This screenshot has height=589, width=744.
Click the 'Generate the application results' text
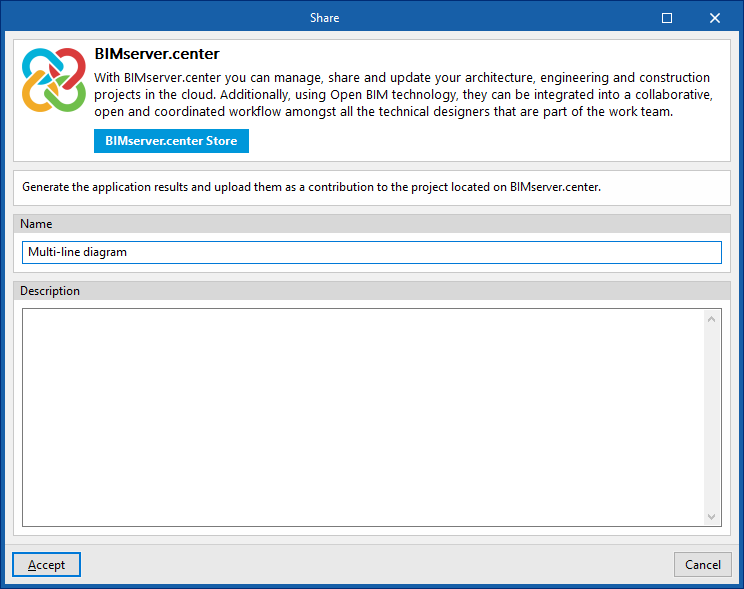click(x=311, y=187)
